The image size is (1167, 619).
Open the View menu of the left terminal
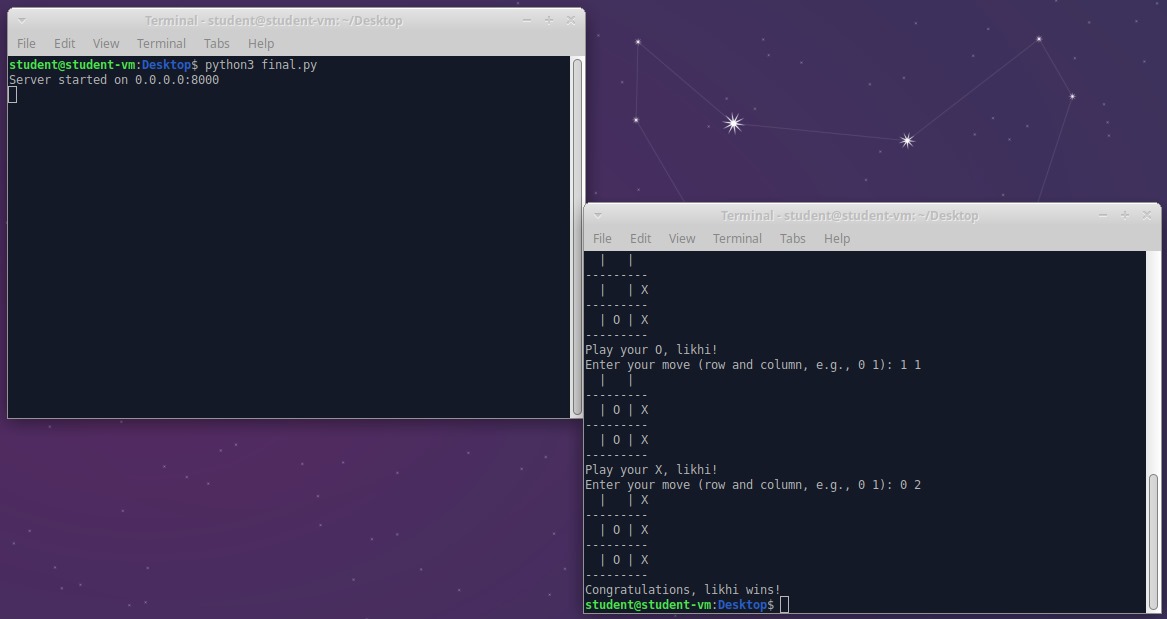[105, 43]
